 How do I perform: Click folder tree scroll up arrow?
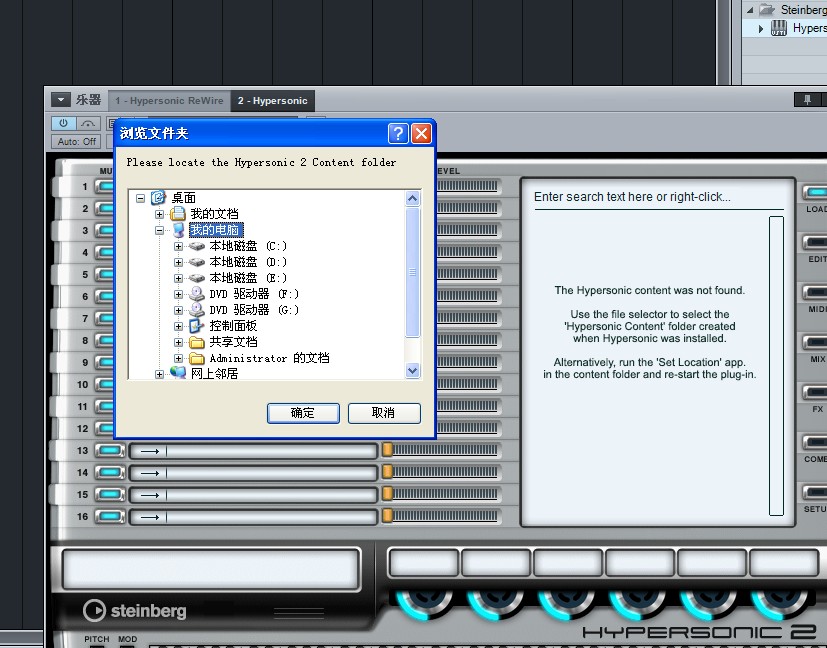point(412,198)
